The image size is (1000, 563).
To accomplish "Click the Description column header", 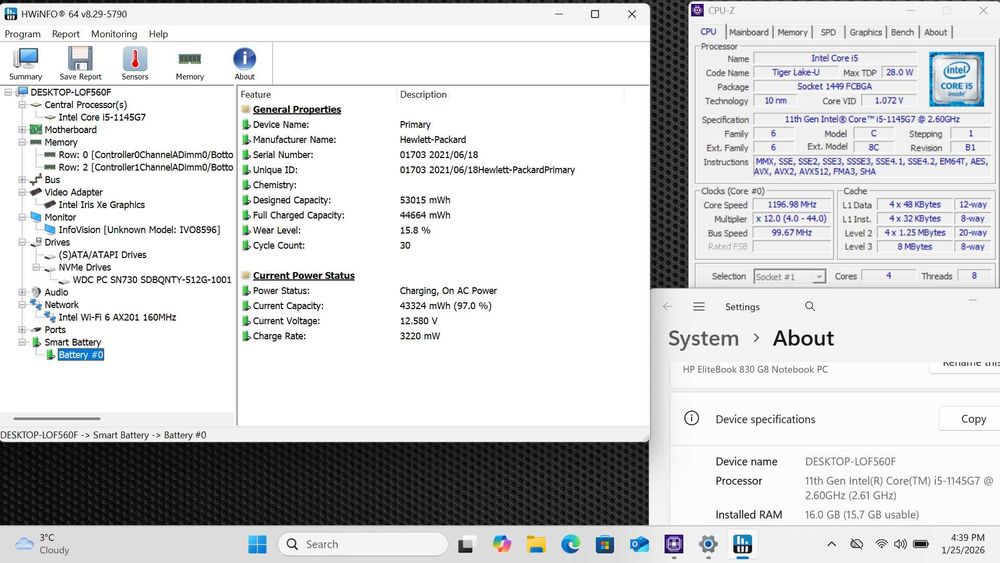I will (423, 94).
